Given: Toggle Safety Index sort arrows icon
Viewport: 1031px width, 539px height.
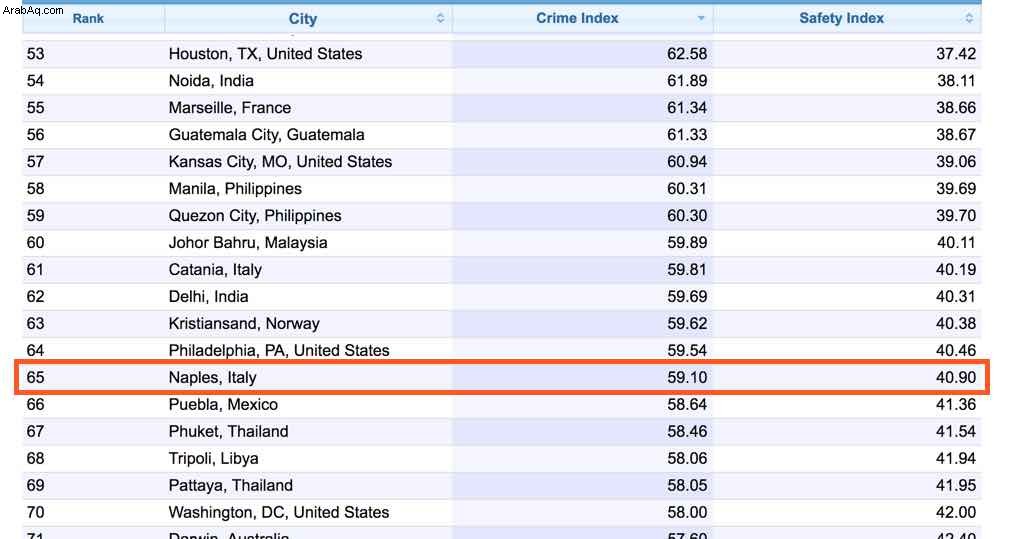Looking at the screenshot, I should pos(969,18).
